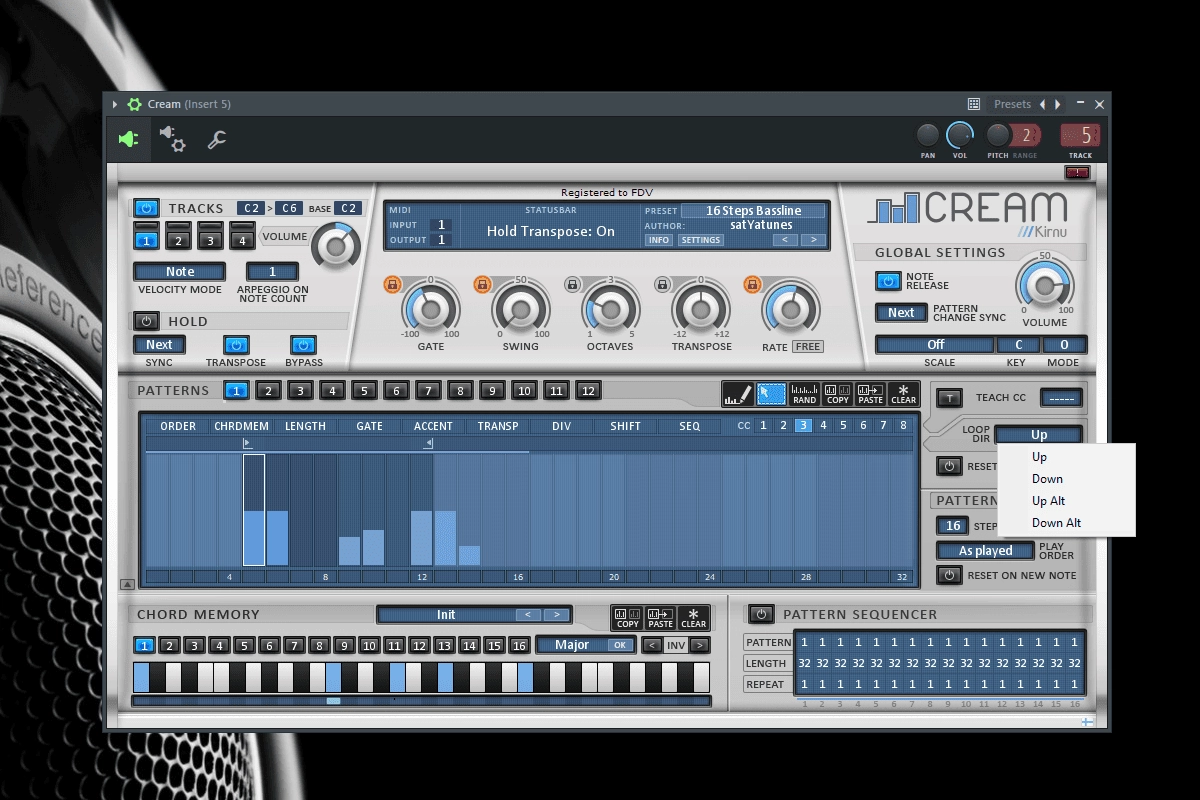The image size is (1200, 800).
Task: Open the plugin window grid options icon
Action: (974, 104)
